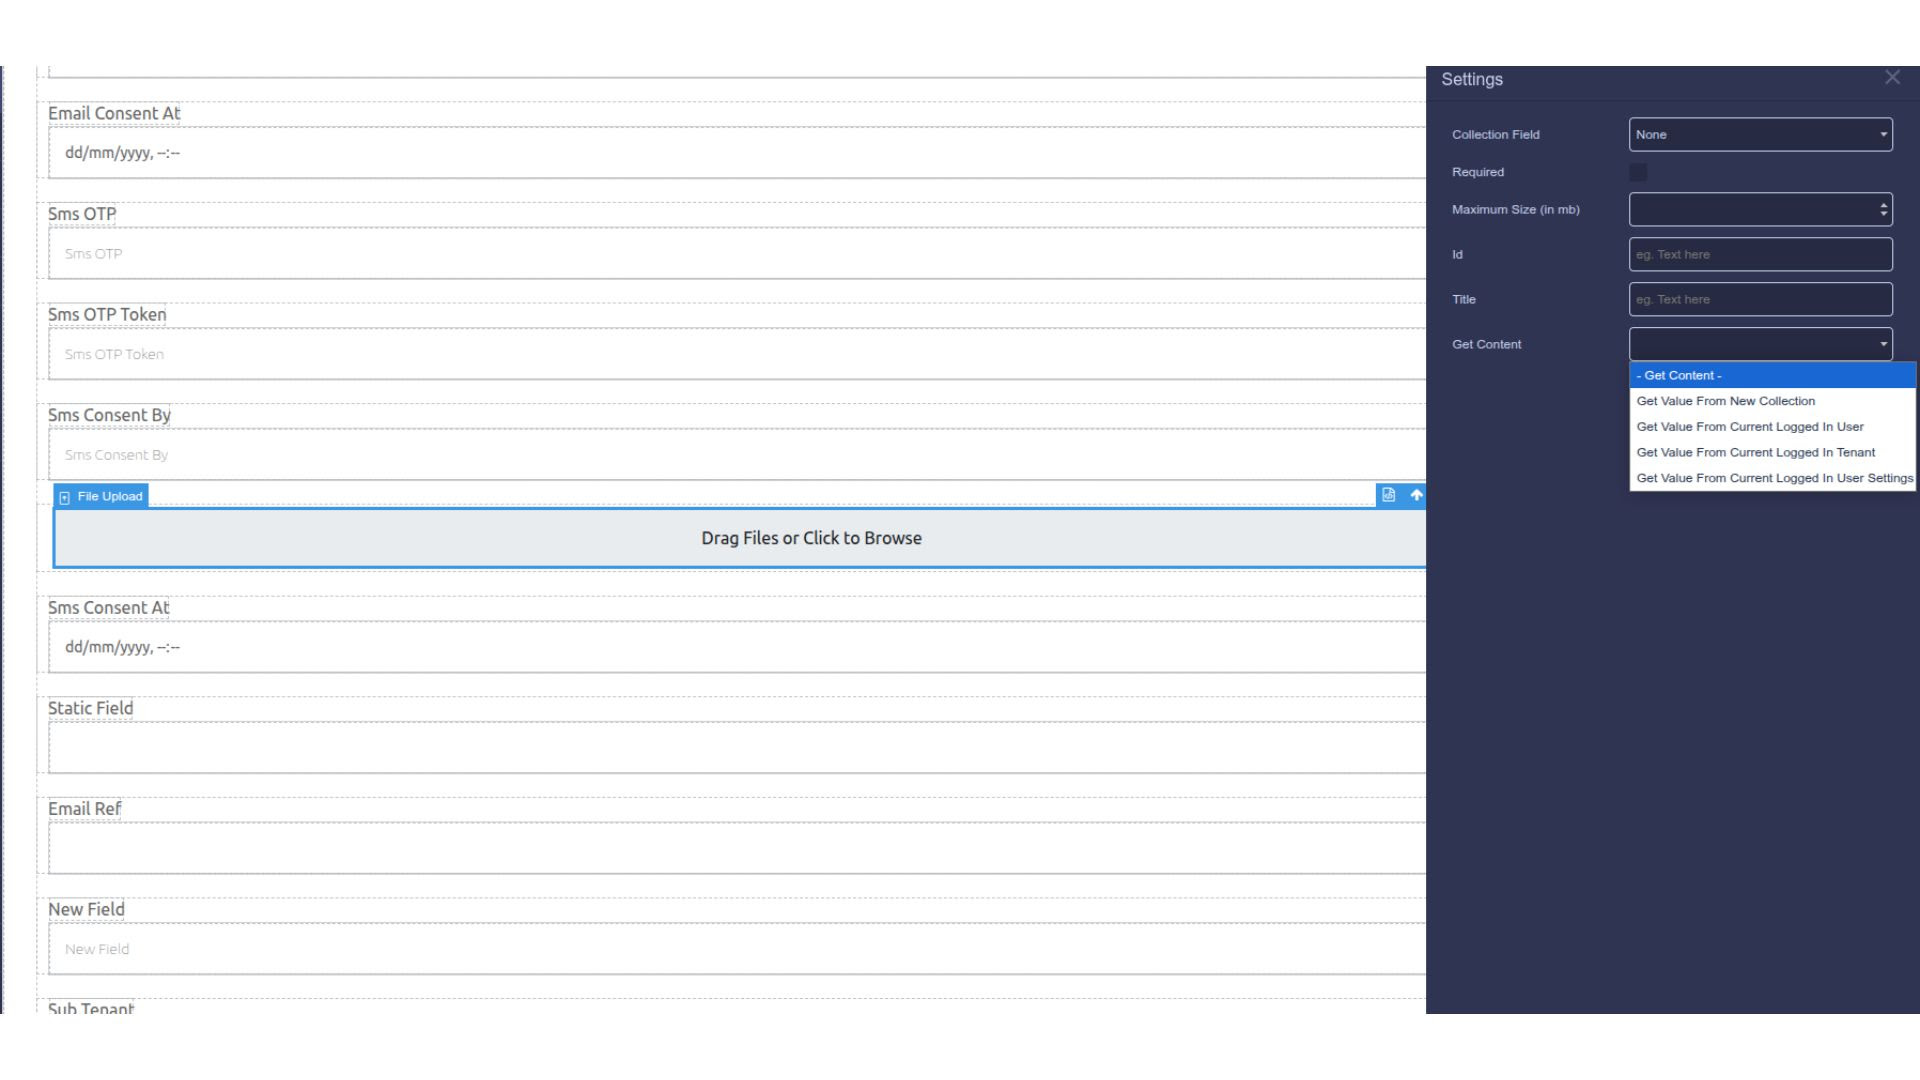Close the Settings panel

point(1892,78)
